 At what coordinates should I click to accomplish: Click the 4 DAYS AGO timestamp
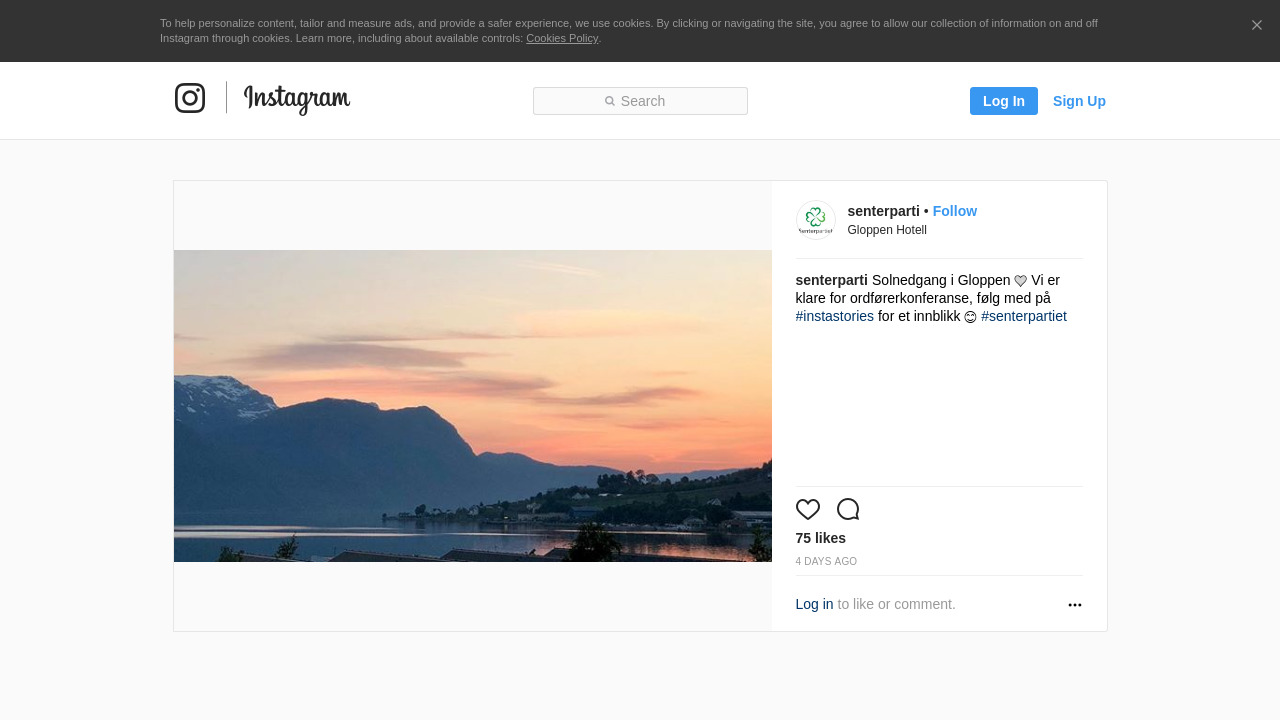pos(826,562)
